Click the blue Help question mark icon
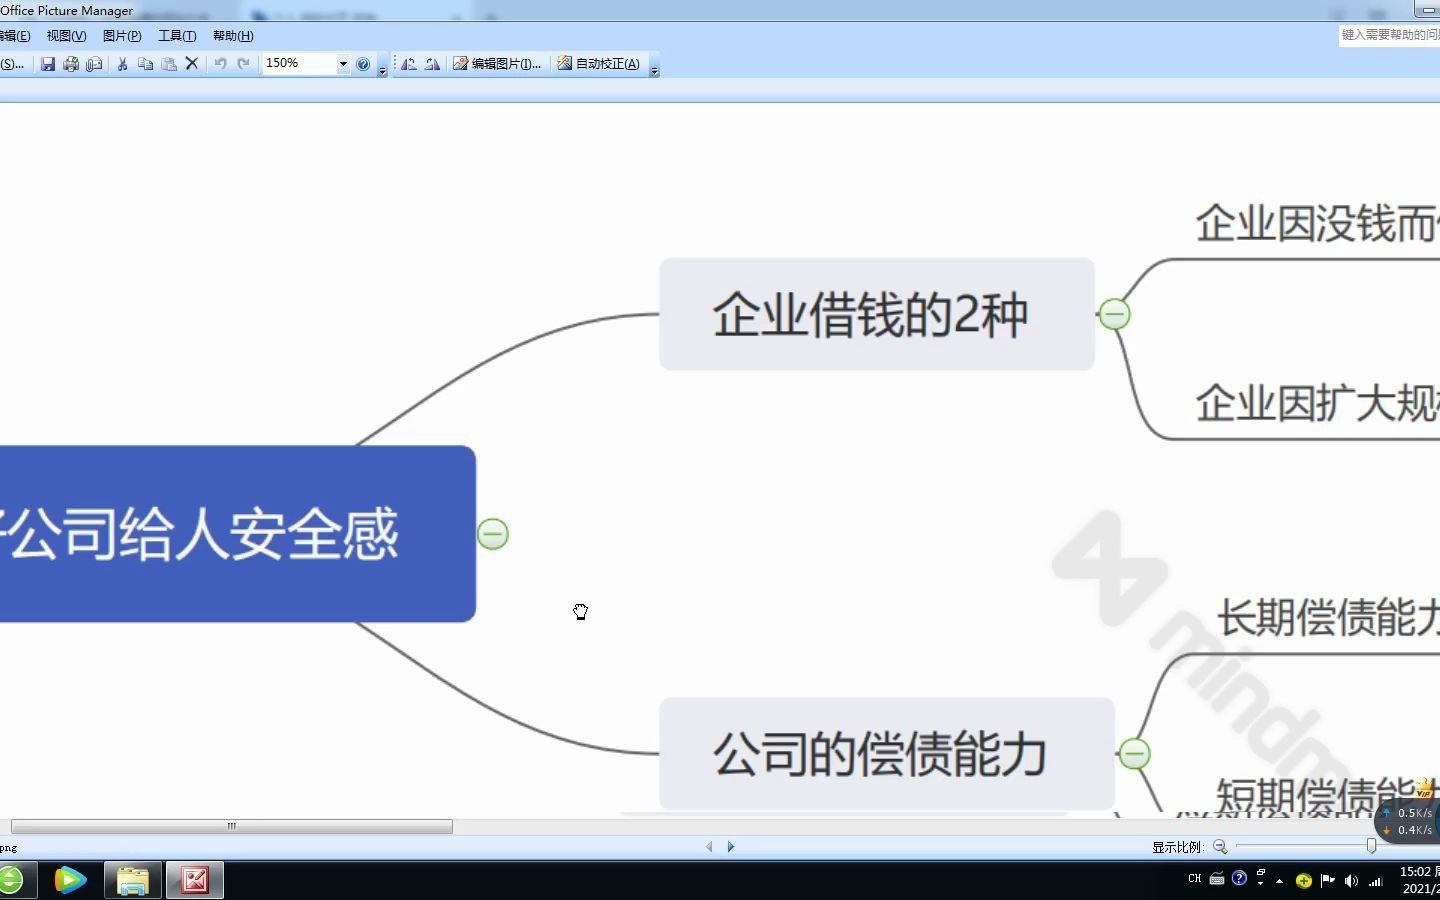The height and width of the screenshot is (900, 1440). click(x=363, y=64)
